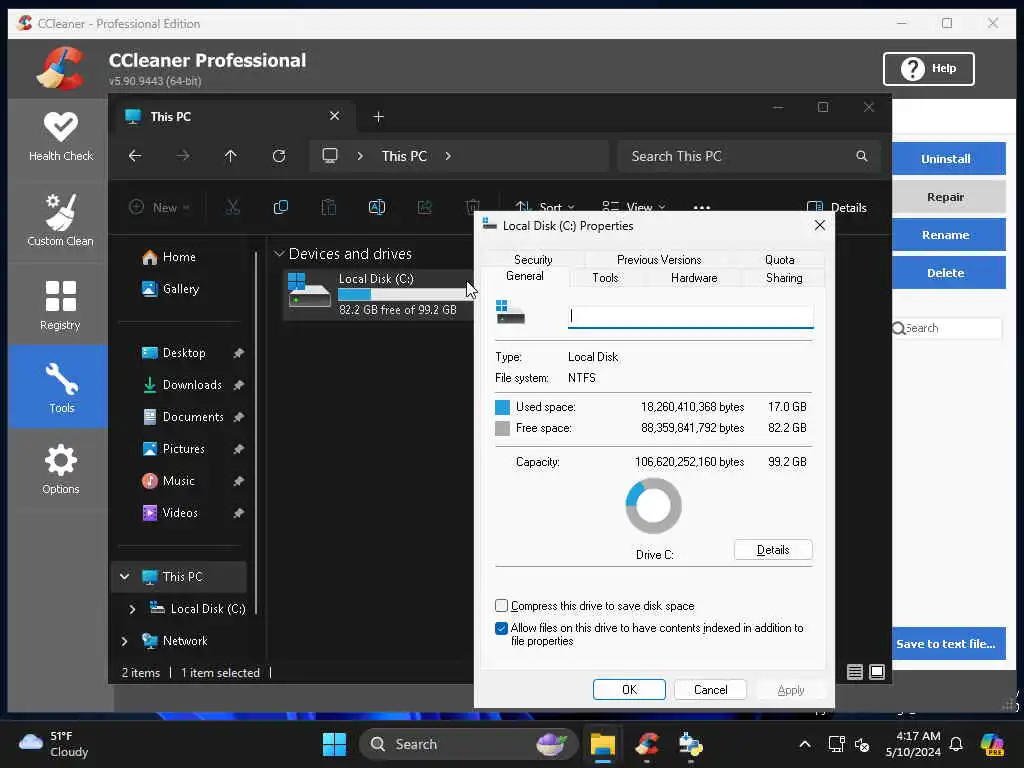The height and width of the screenshot is (768, 1024).
Task: Show hidden system tray icons
Action: [x=805, y=744]
